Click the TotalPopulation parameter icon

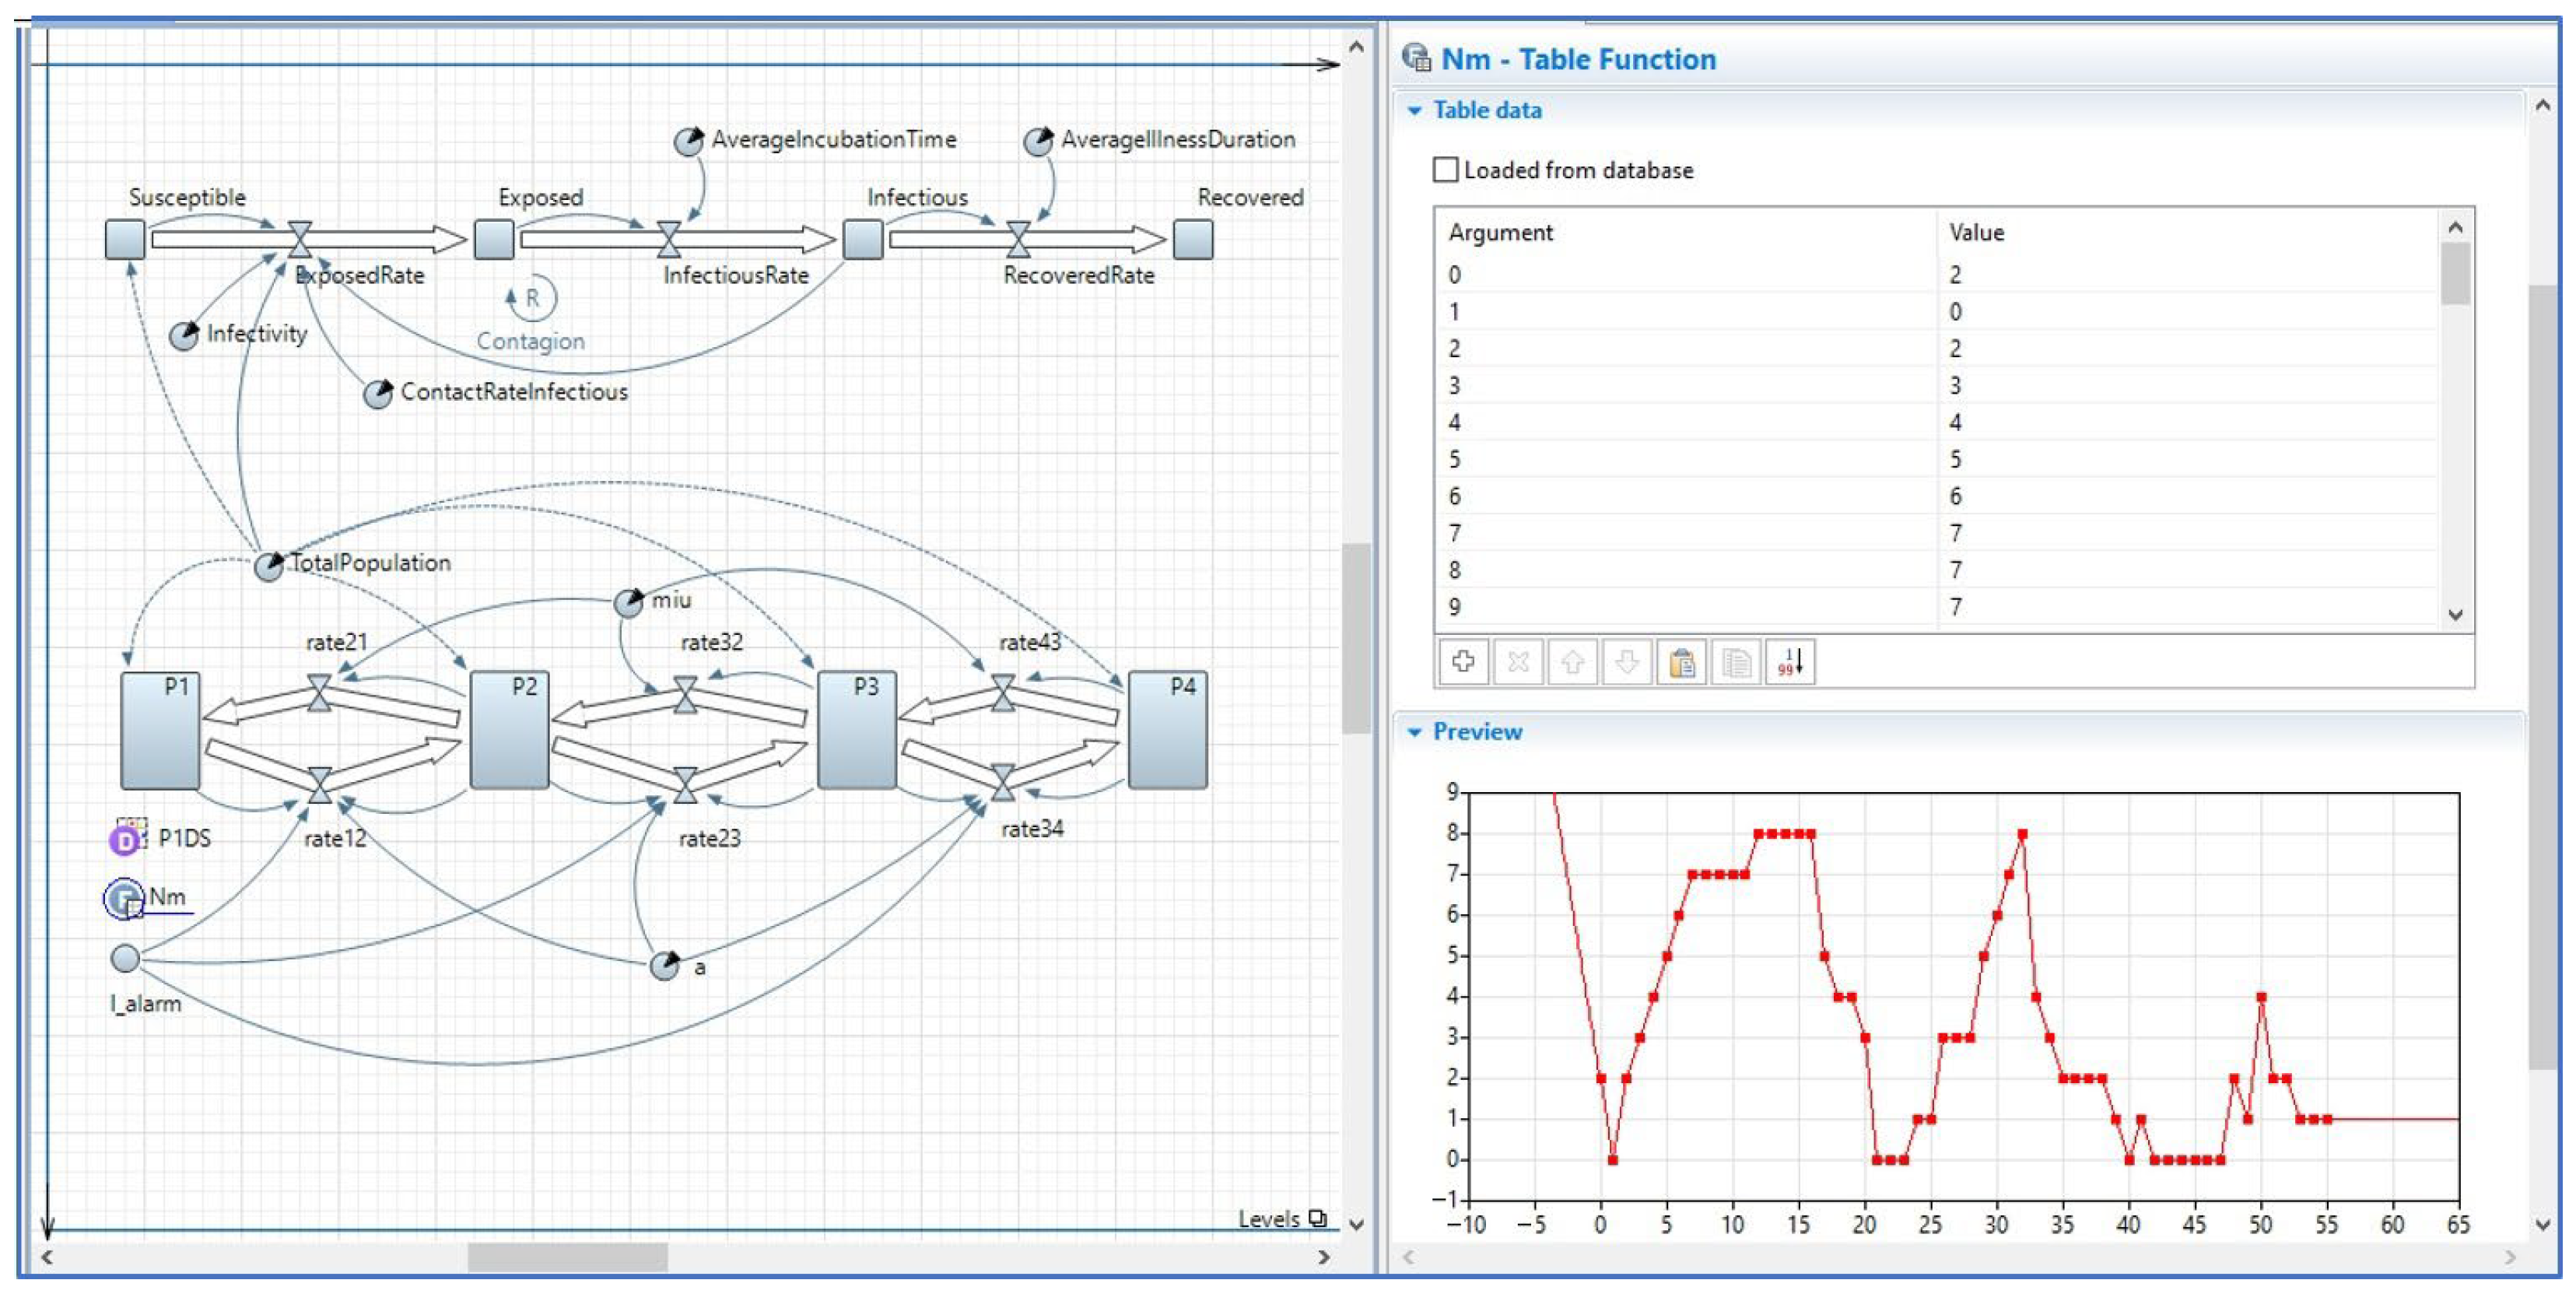coord(268,566)
